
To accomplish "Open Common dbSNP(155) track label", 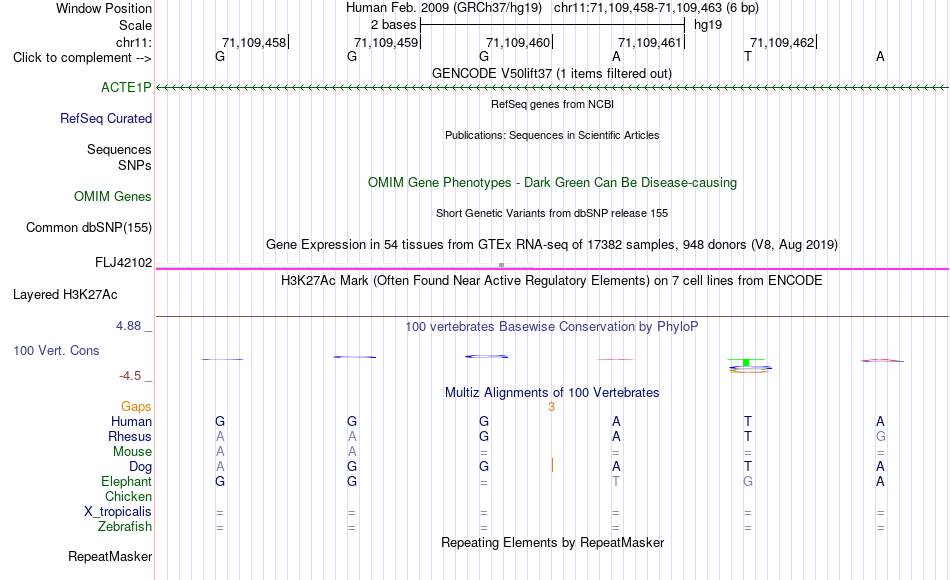I will tap(89, 227).
